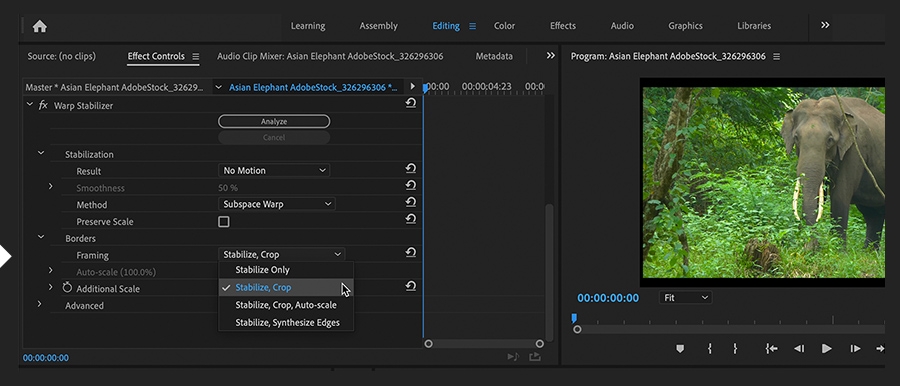Mark Out point in Program monitor

click(735, 348)
